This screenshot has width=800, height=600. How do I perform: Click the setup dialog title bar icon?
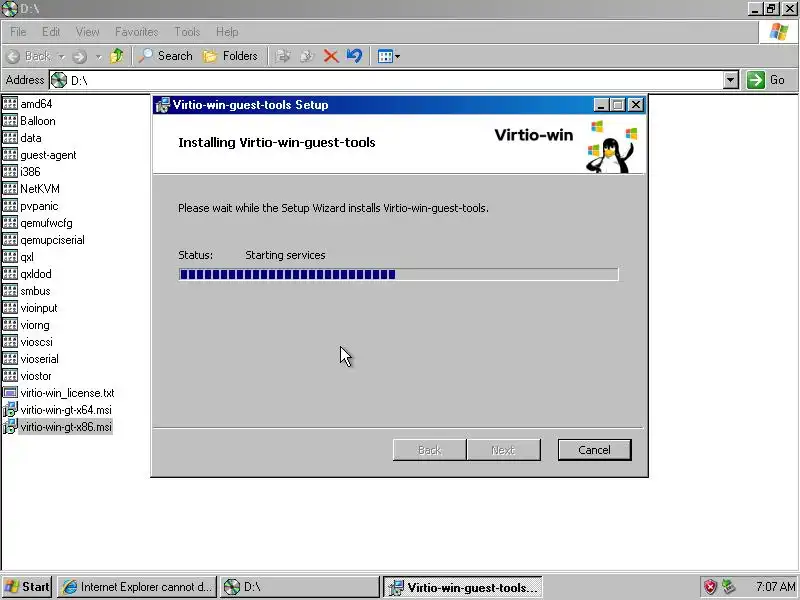click(163, 105)
